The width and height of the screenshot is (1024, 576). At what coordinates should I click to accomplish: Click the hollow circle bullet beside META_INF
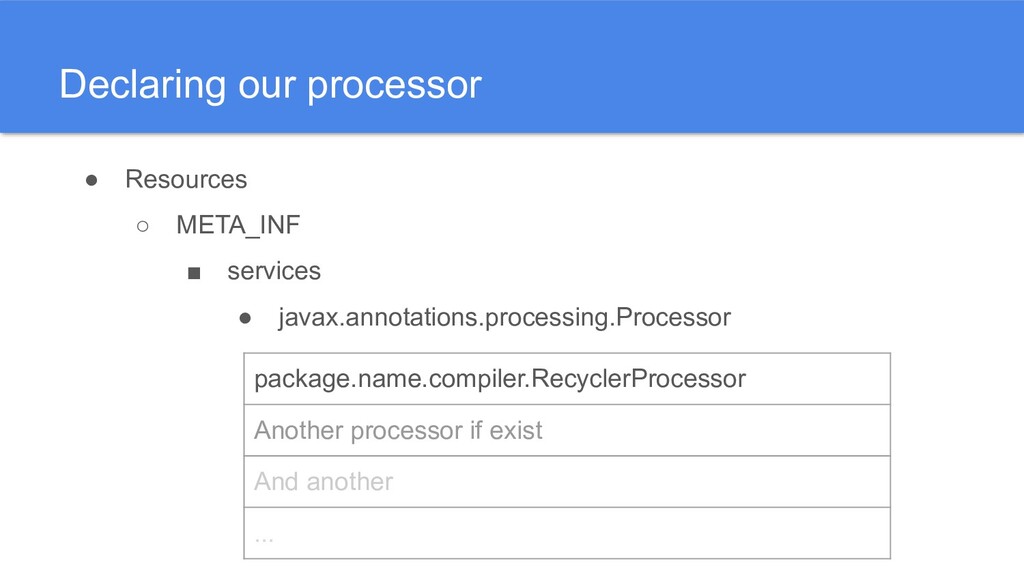tap(142, 226)
